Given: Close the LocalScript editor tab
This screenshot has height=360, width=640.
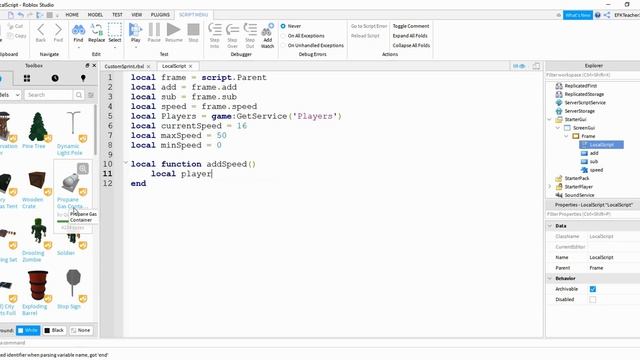Looking at the screenshot, I should click(191, 66).
